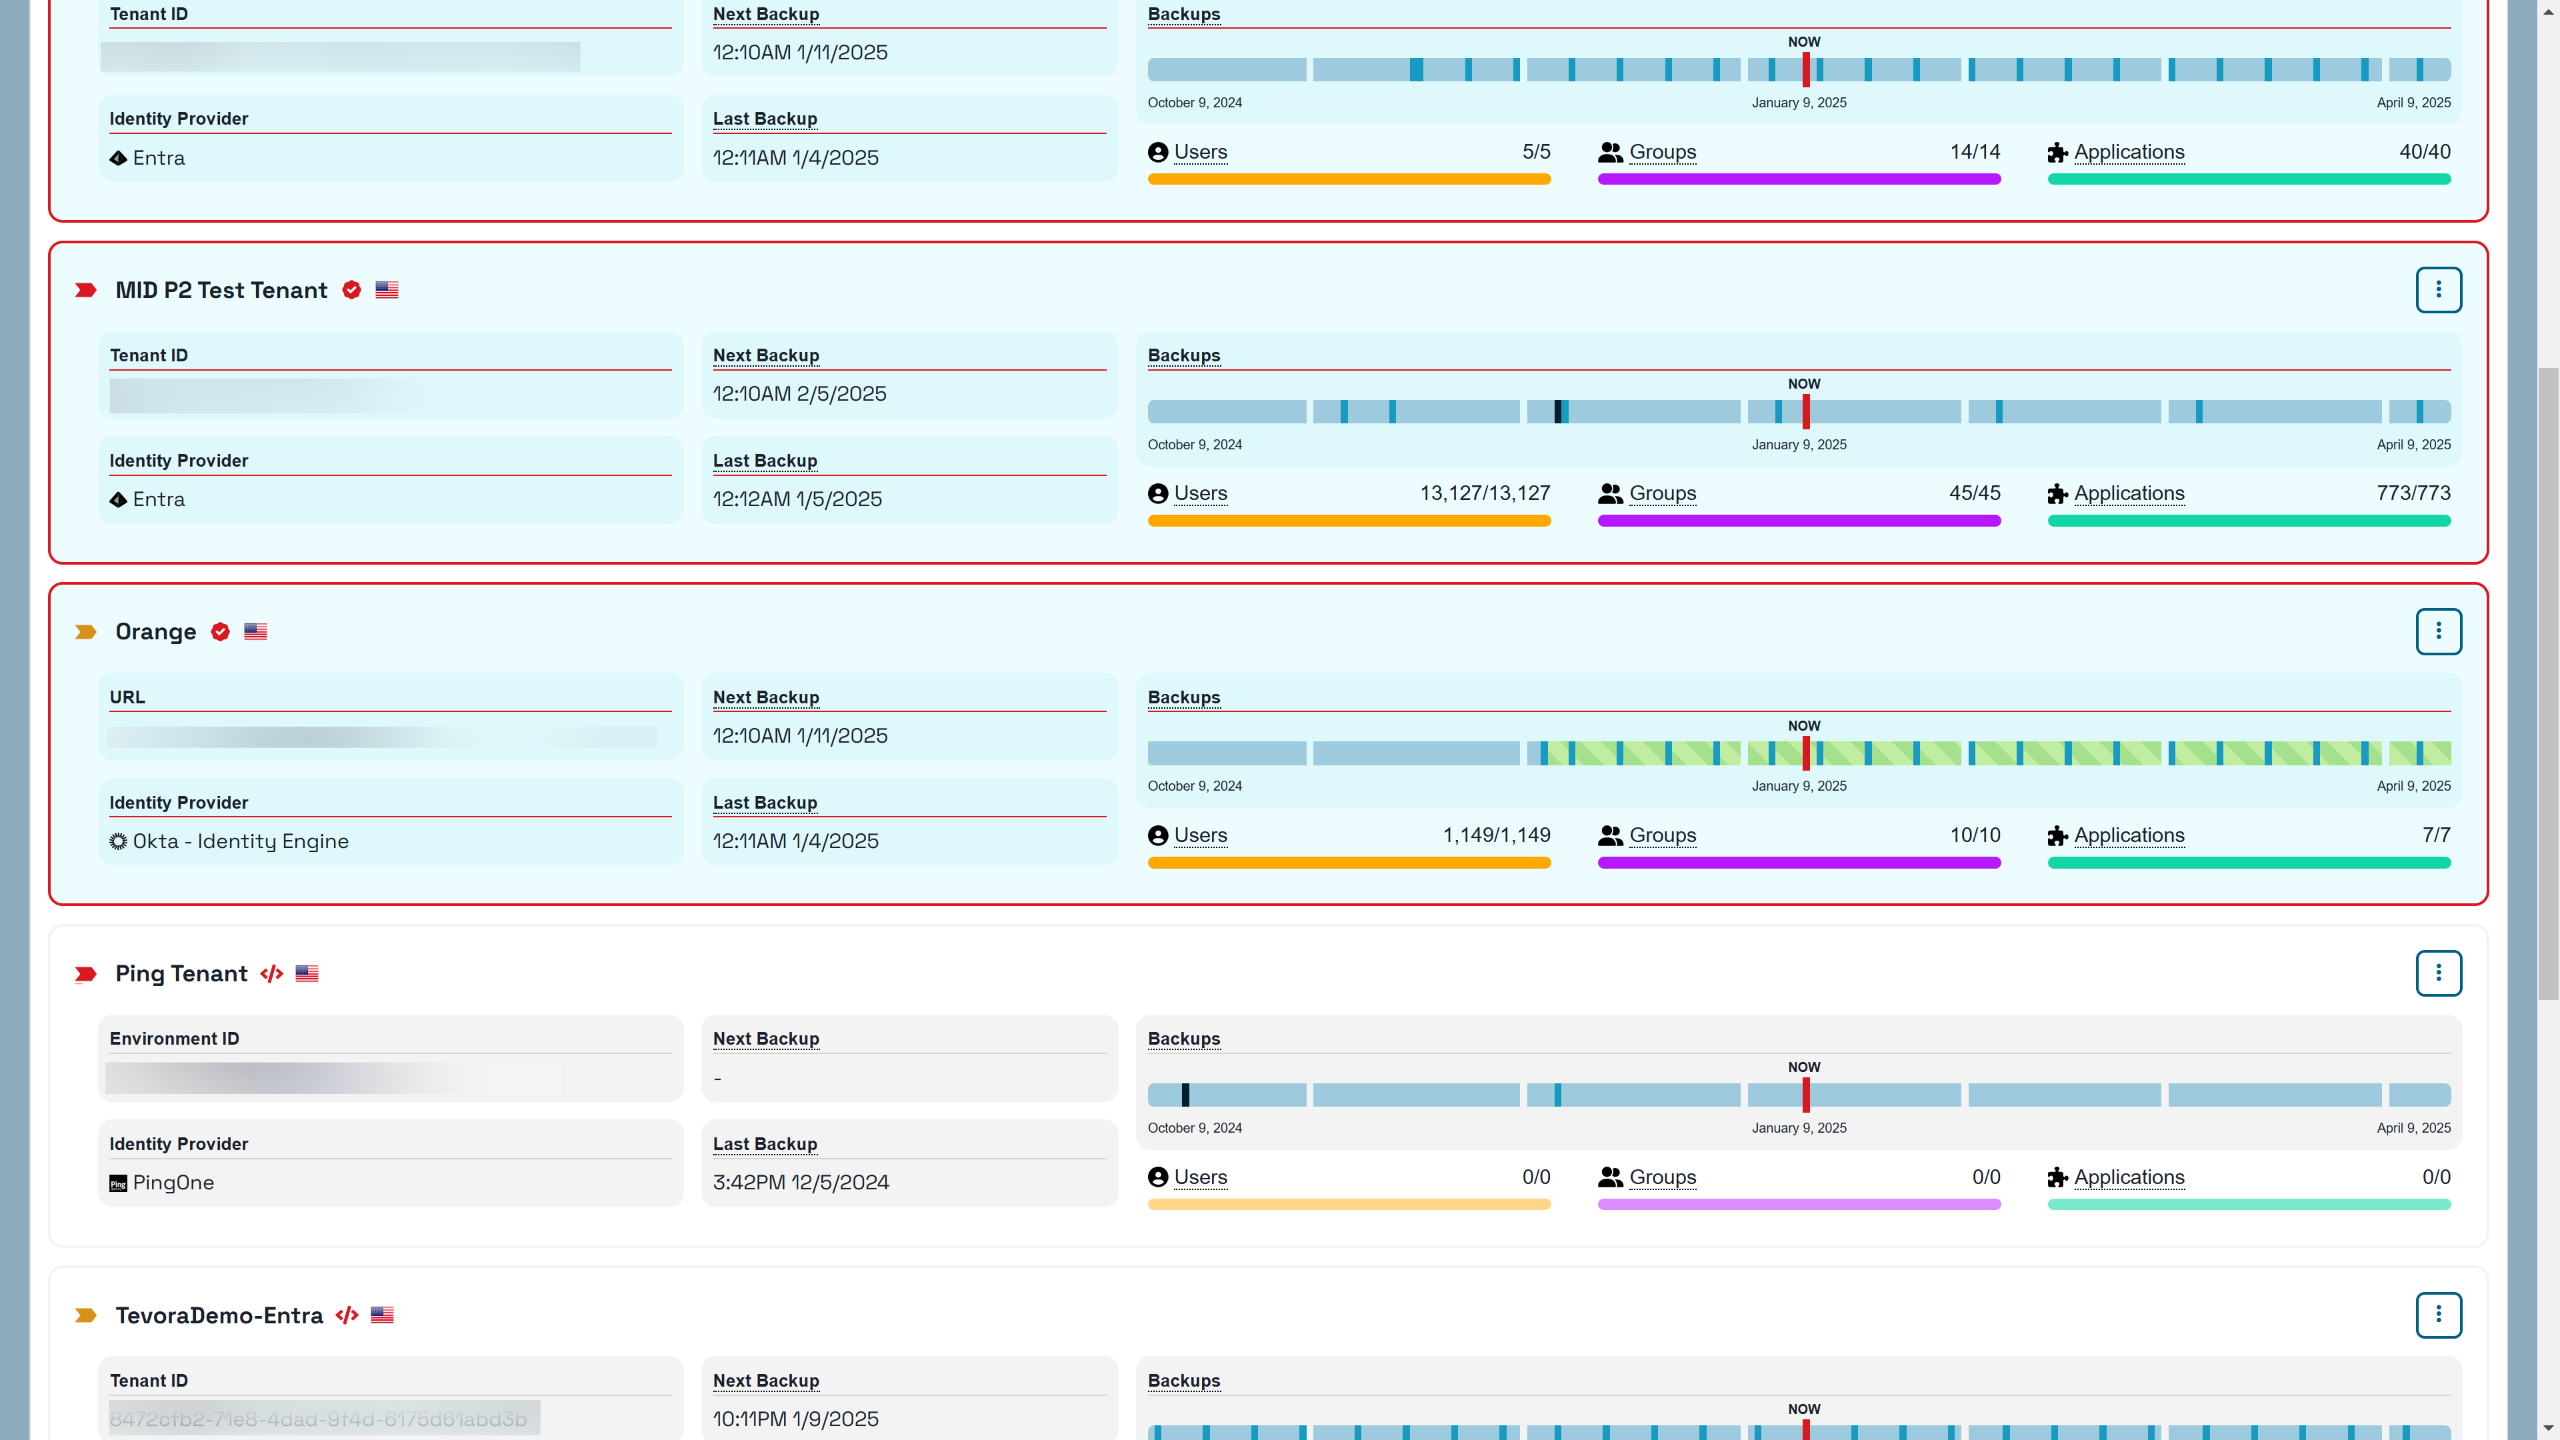Click code icon beside TevoraDemo-Entra
Image resolution: width=2560 pixels, height=1440 pixels.
click(347, 1315)
